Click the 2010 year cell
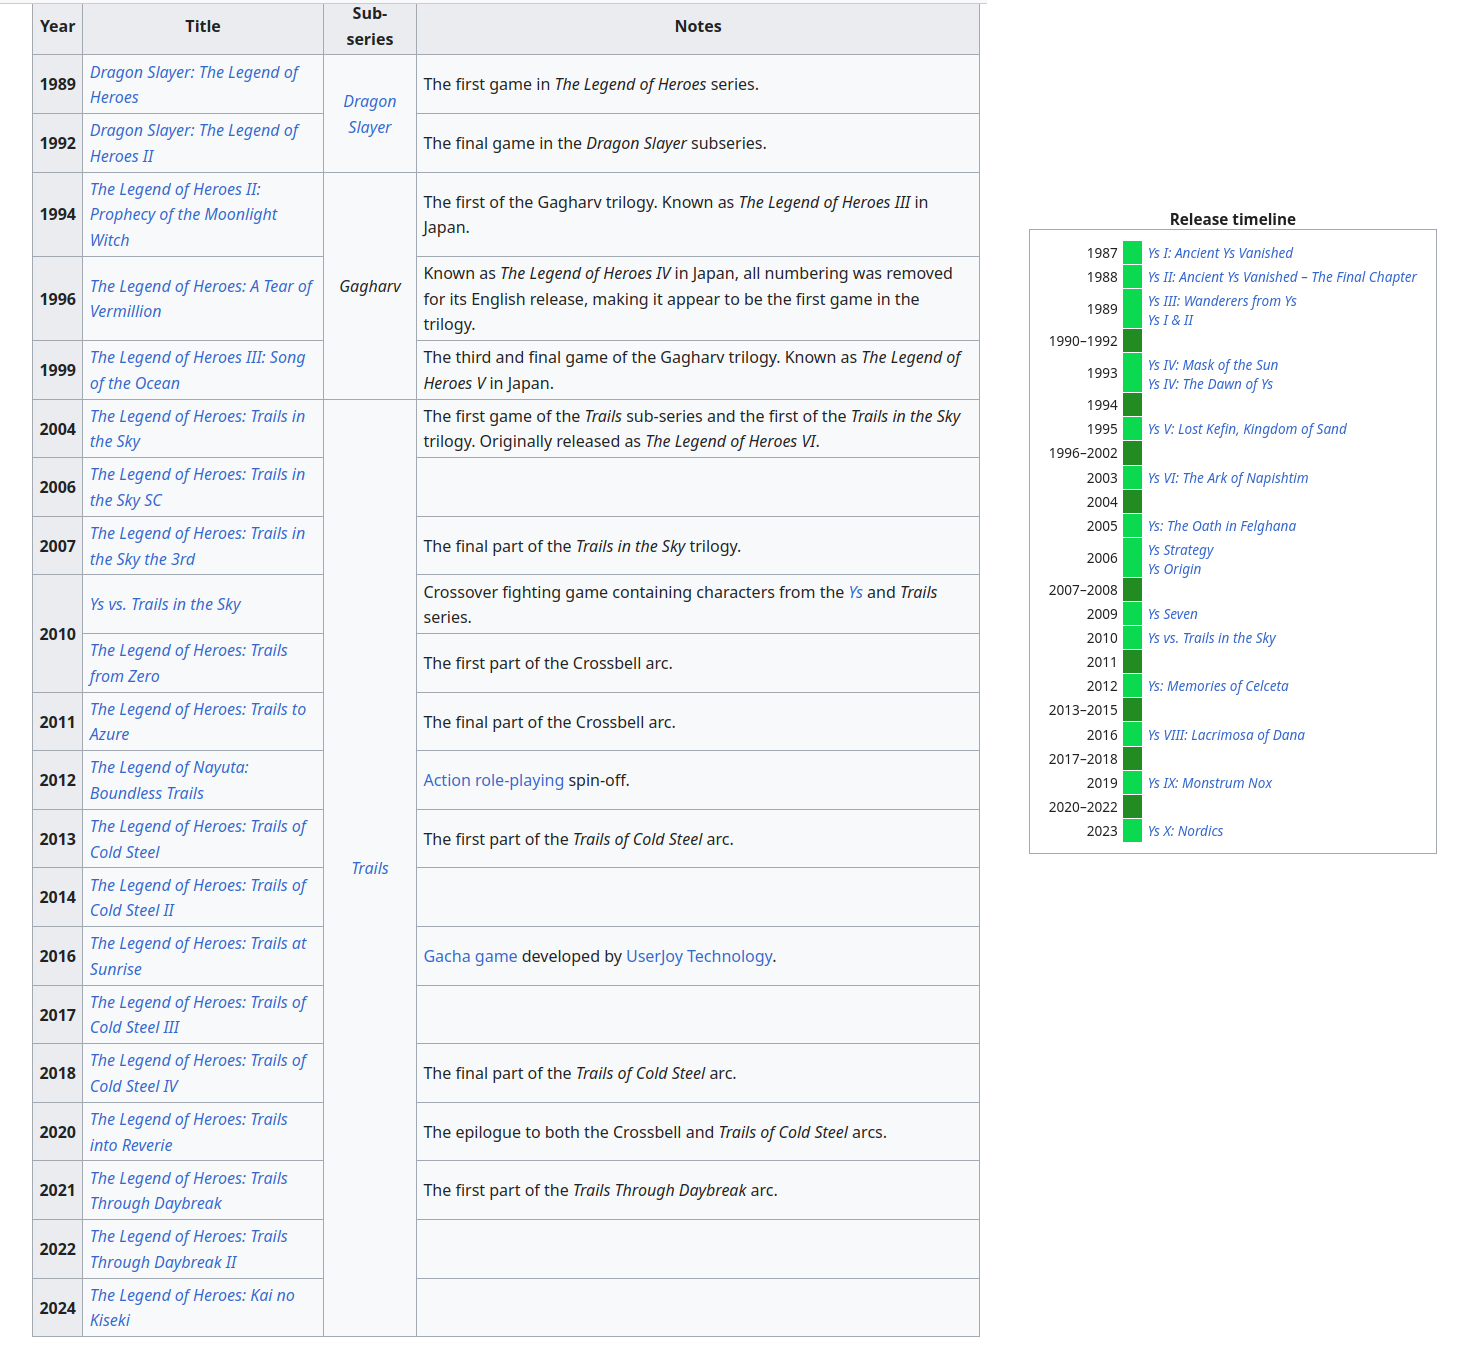Screen dimensions: 1472x1345 (57, 634)
